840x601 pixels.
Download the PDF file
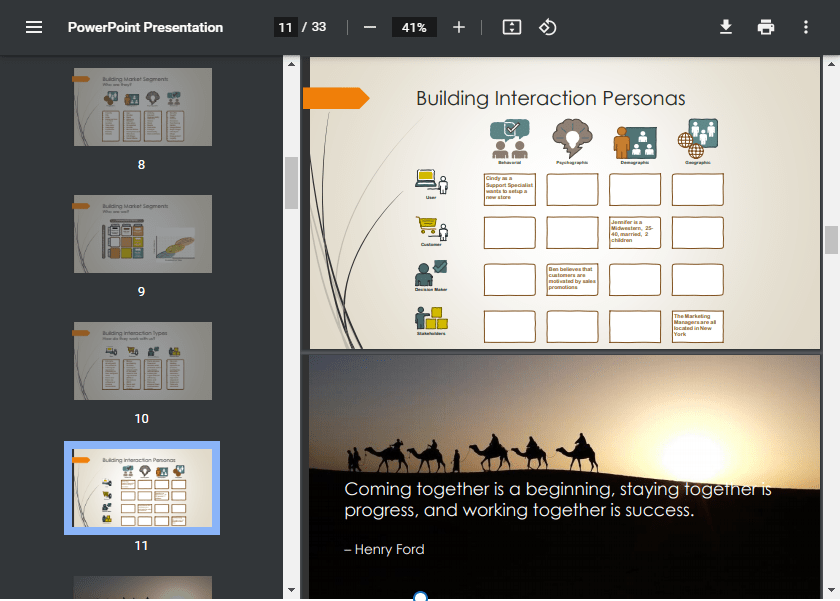click(x=726, y=27)
